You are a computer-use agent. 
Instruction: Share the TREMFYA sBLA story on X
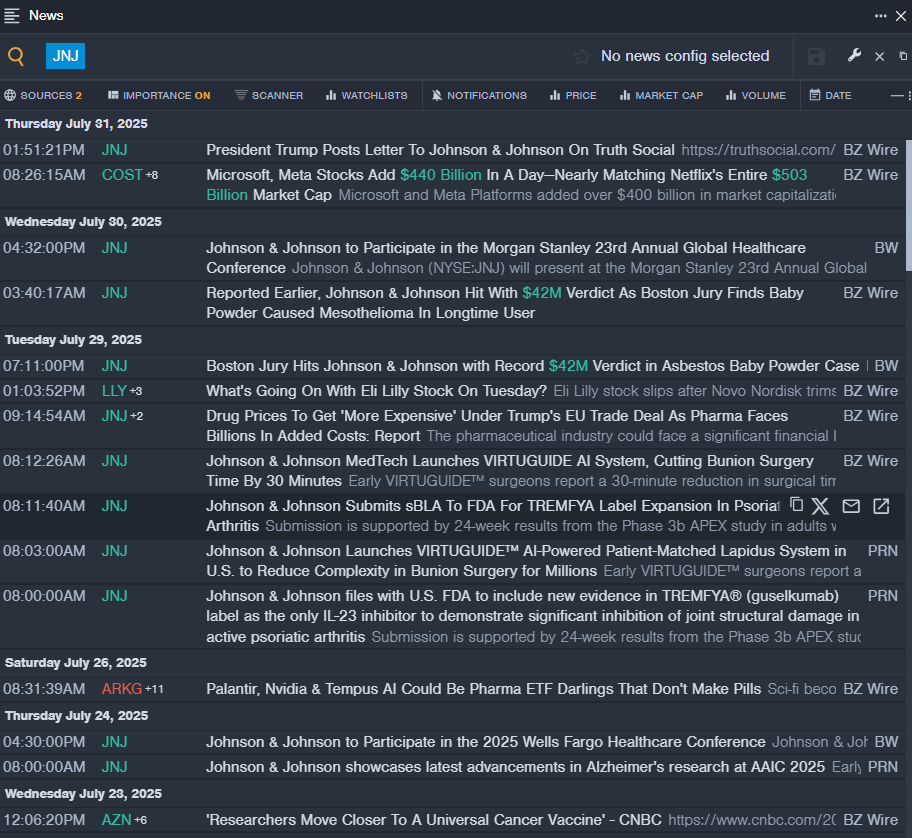tap(820, 506)
